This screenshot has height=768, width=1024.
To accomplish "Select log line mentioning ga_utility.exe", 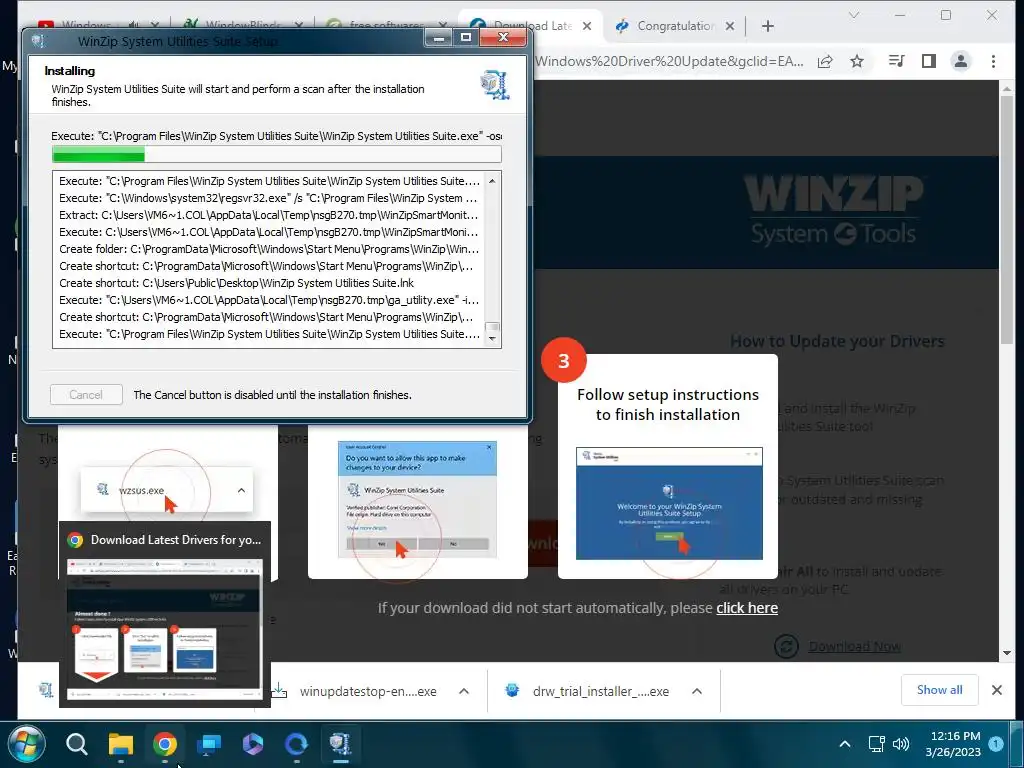I will click(x=268, y=300).
